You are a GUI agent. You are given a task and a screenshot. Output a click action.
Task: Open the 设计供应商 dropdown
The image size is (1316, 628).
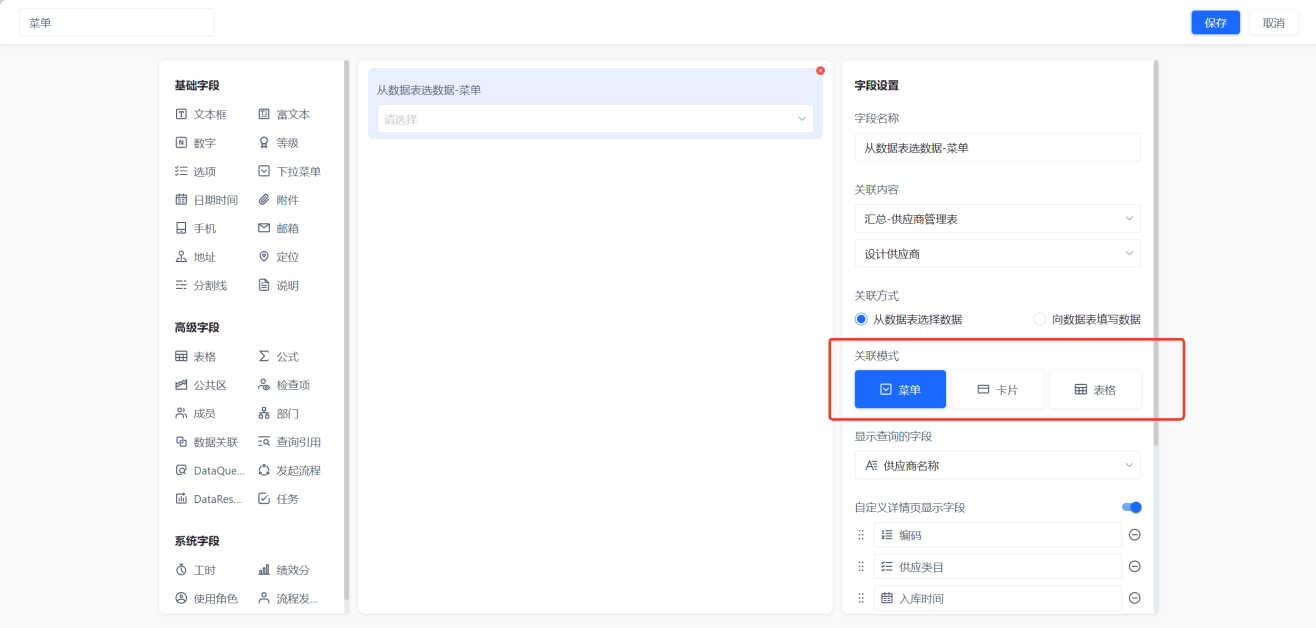tap(997, 254)
